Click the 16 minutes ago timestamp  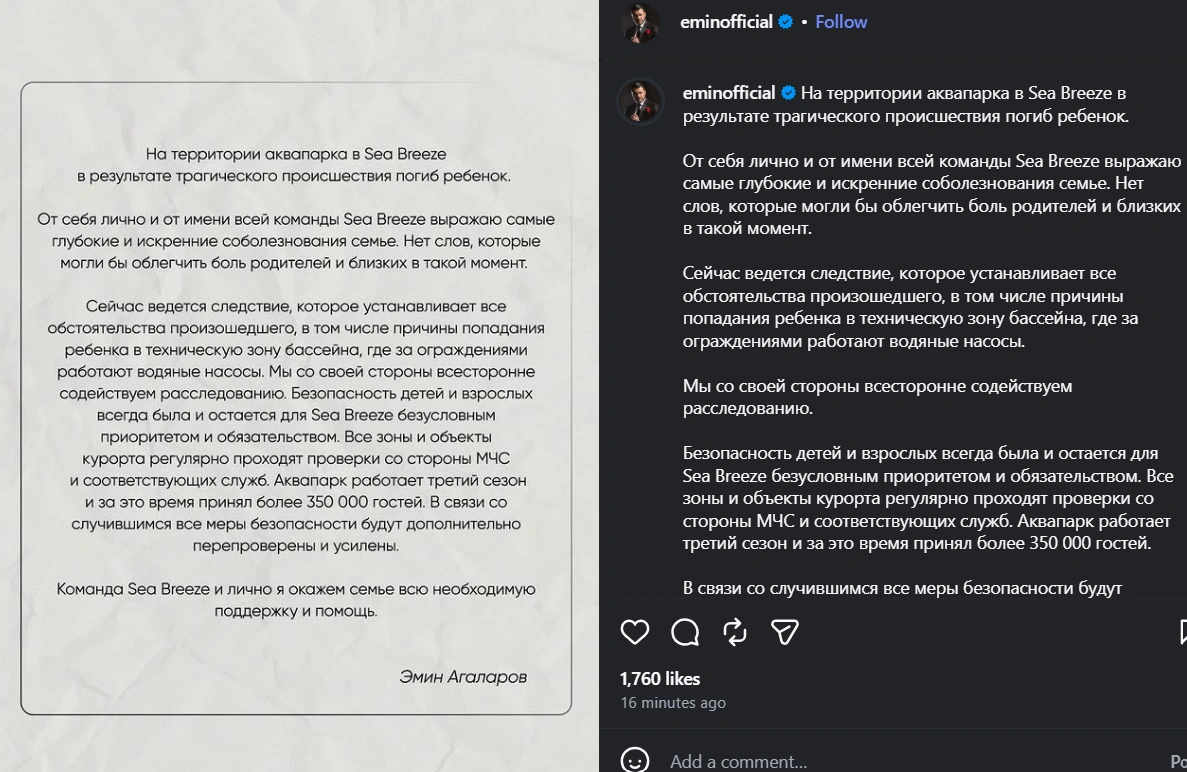[673, 702]
